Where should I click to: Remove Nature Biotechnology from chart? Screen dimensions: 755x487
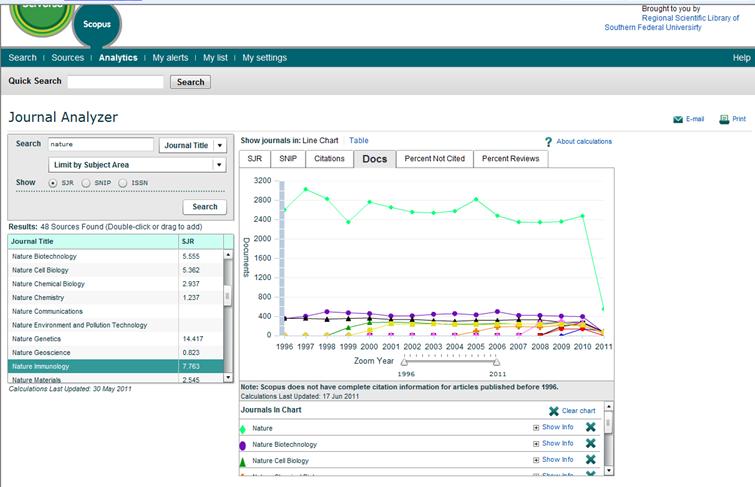591,443
